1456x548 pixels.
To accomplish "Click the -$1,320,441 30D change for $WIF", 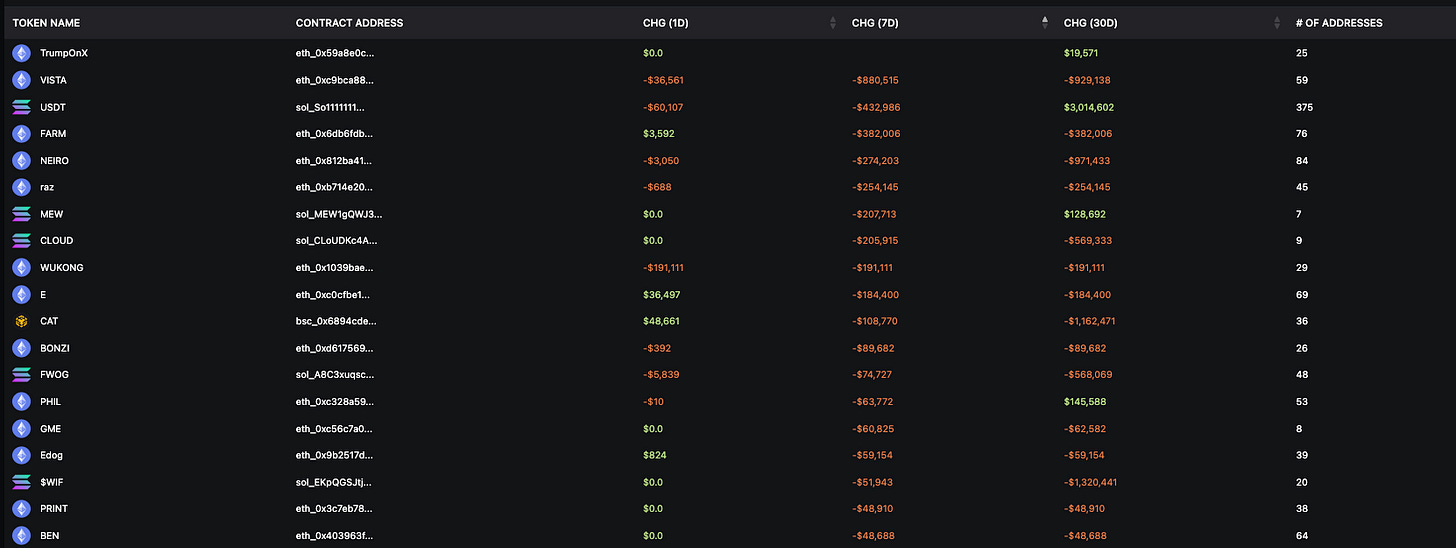I will [1093, 482].
